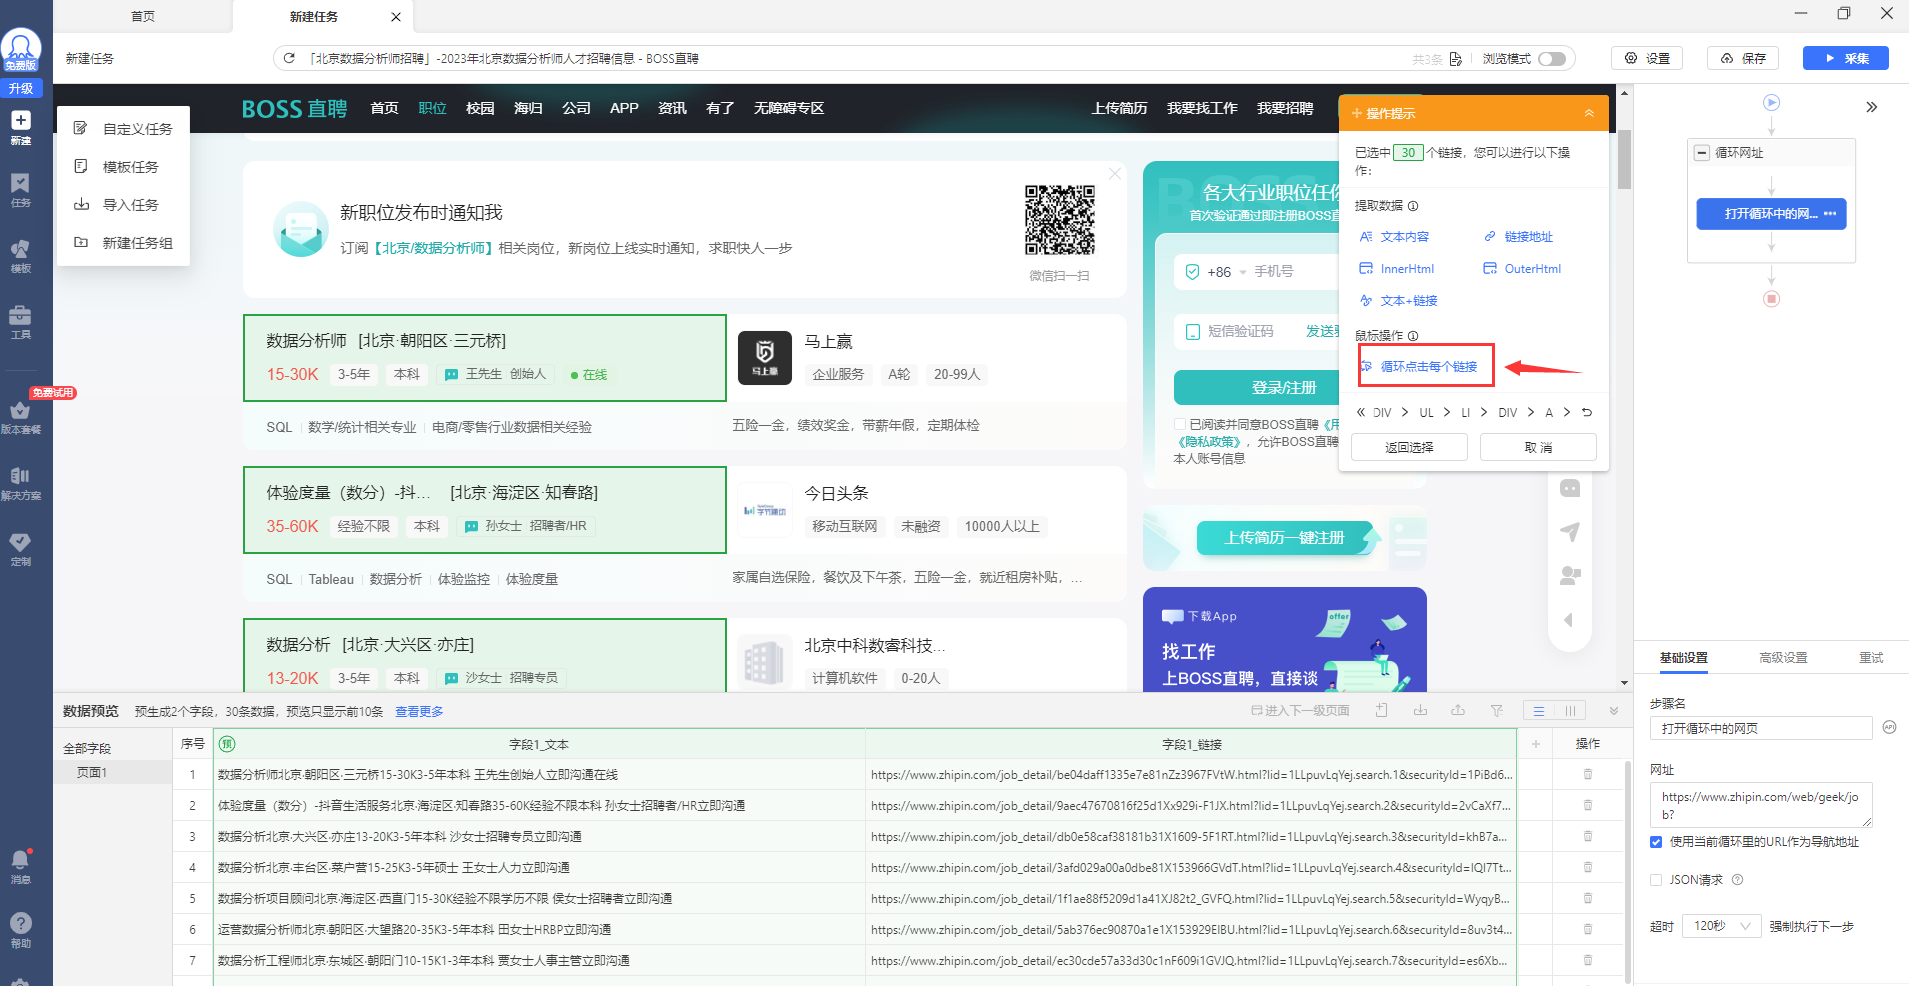This screenshot has height=986, width=1909.
Task: Click the webpage vertical scrollbar thumb
Action: tap(1624, 160)
